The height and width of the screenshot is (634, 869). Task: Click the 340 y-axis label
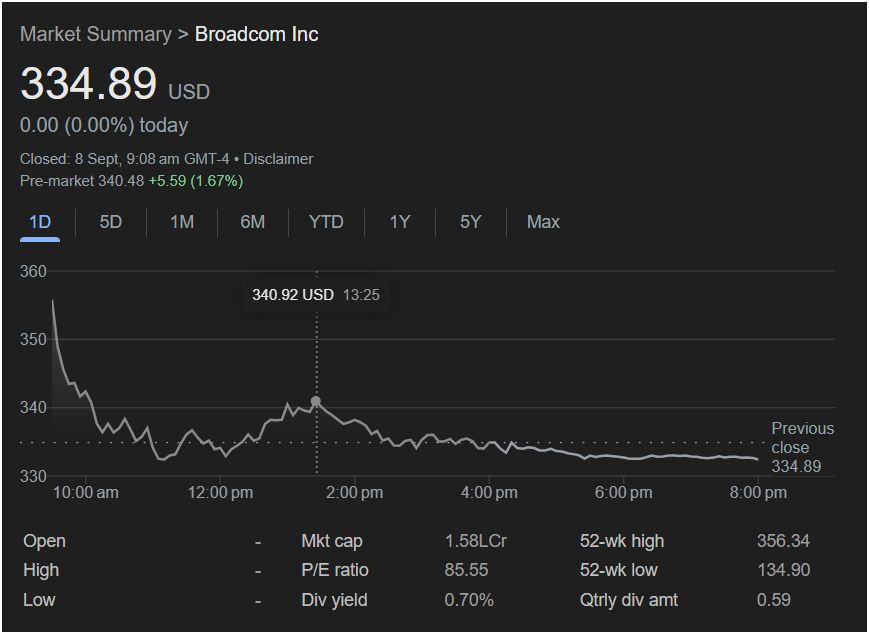point(33,408)
